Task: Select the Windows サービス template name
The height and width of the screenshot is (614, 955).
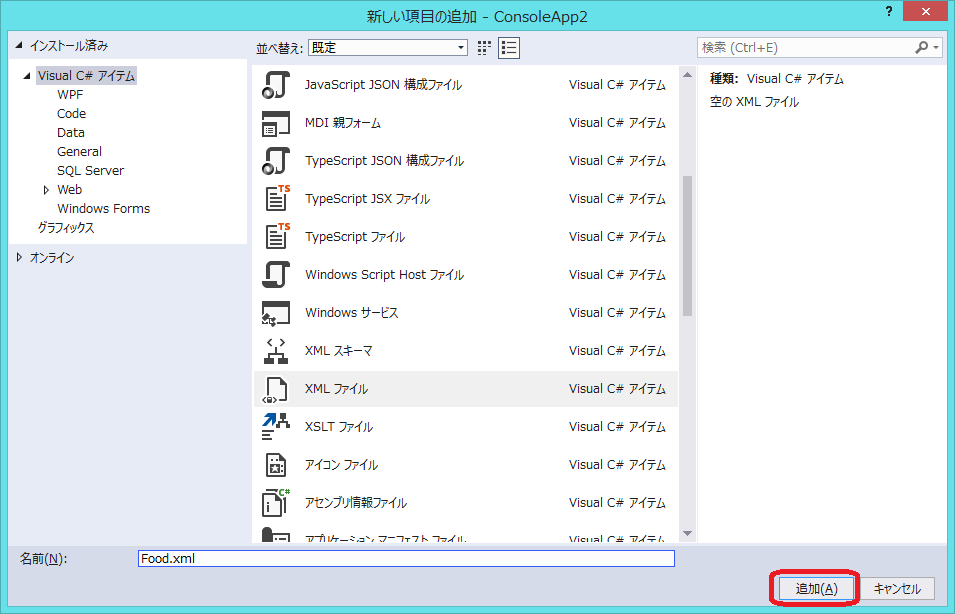Action: click(x=351, y=313)
